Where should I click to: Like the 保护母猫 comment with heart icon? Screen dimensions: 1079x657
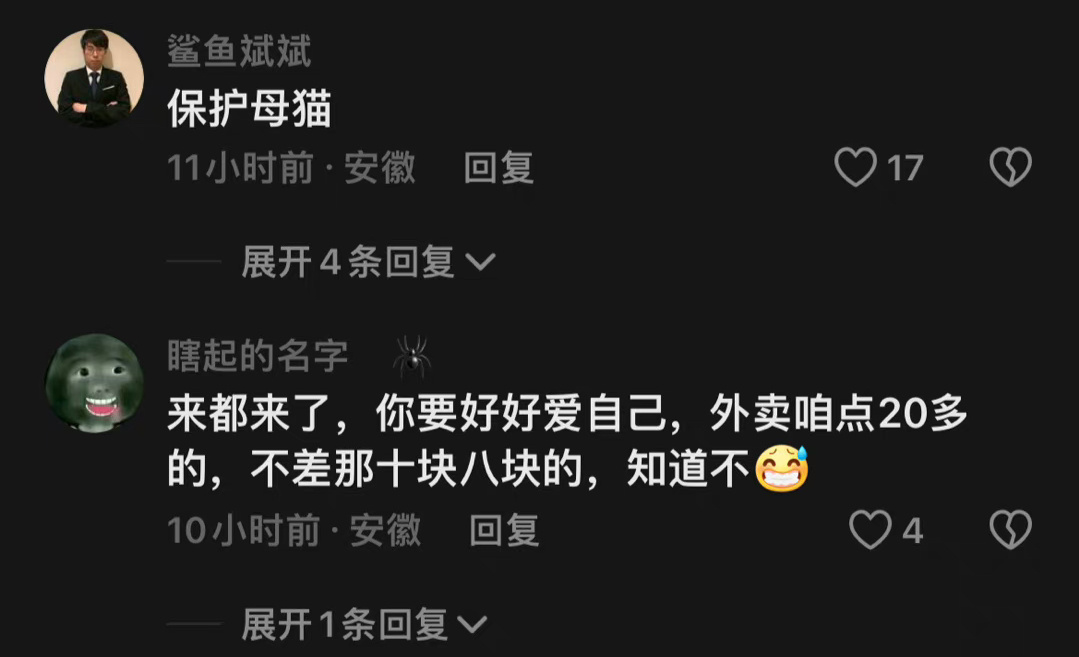tap(855, 167)
